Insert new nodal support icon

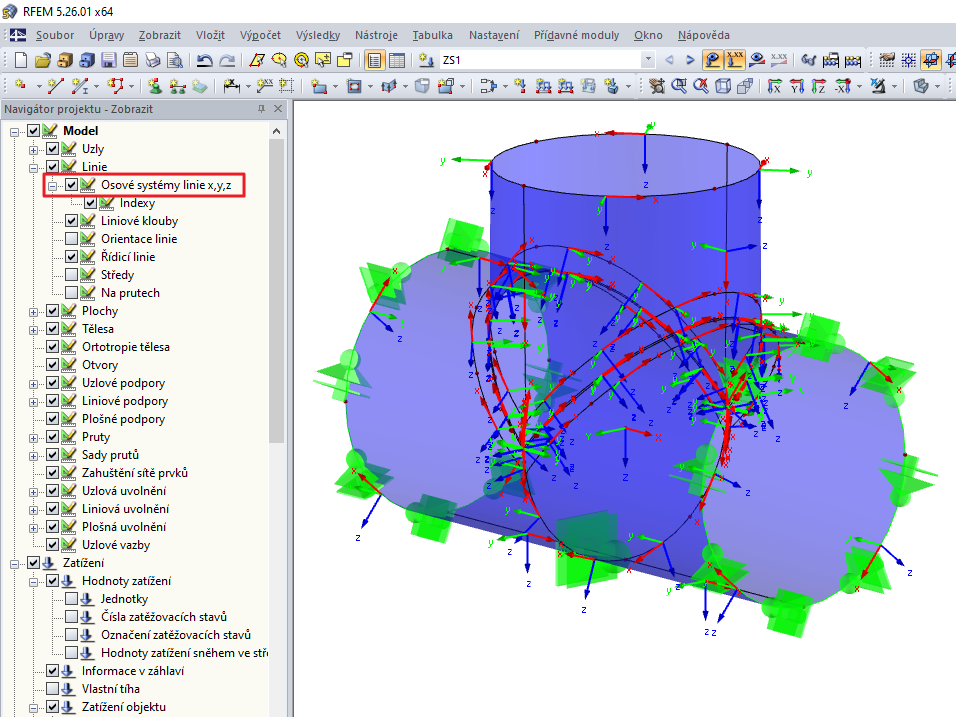click(155, 86)
